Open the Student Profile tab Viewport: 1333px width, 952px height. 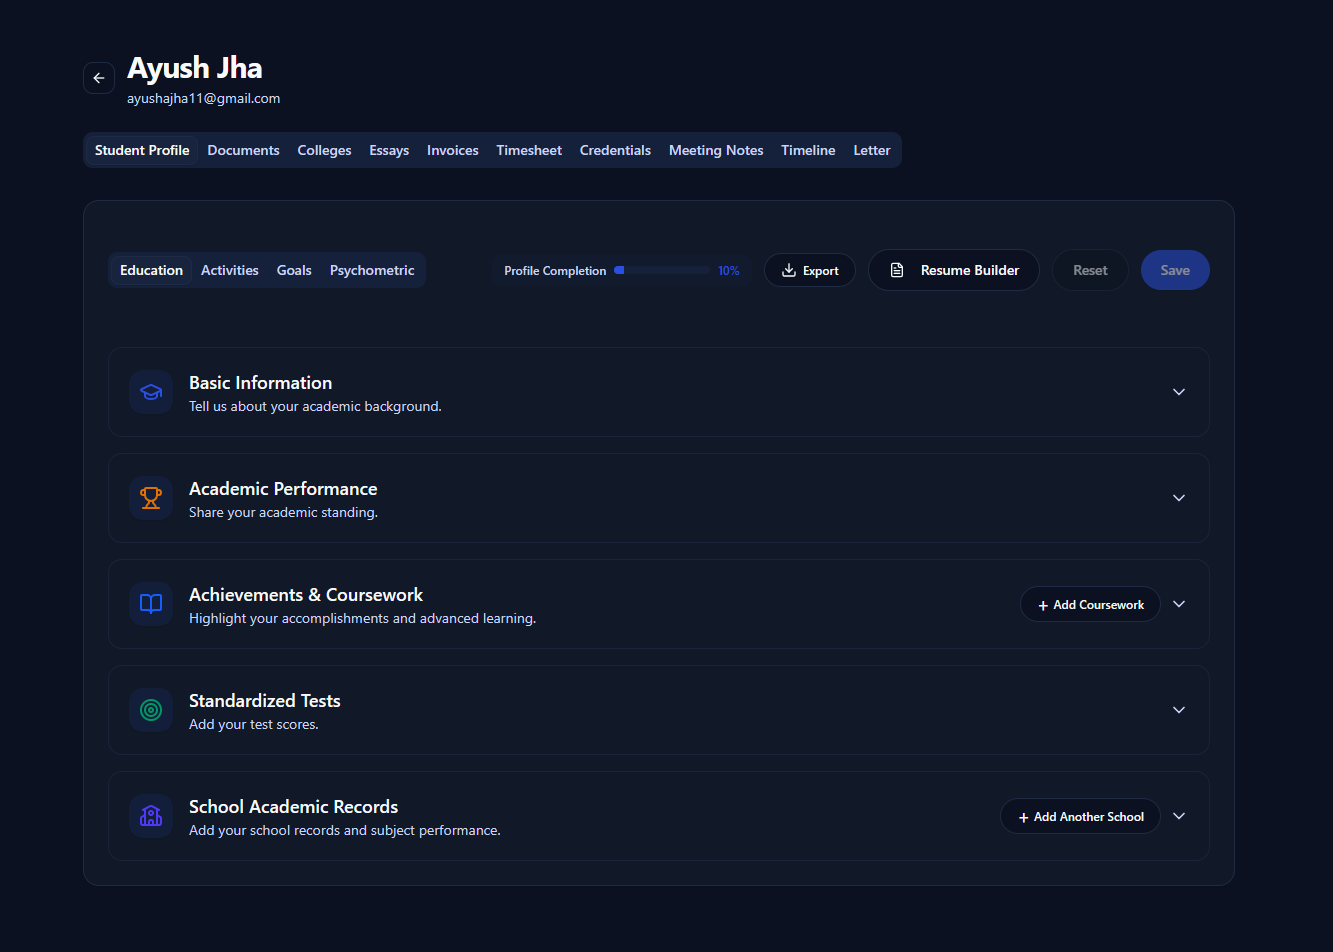pos(142,150)
